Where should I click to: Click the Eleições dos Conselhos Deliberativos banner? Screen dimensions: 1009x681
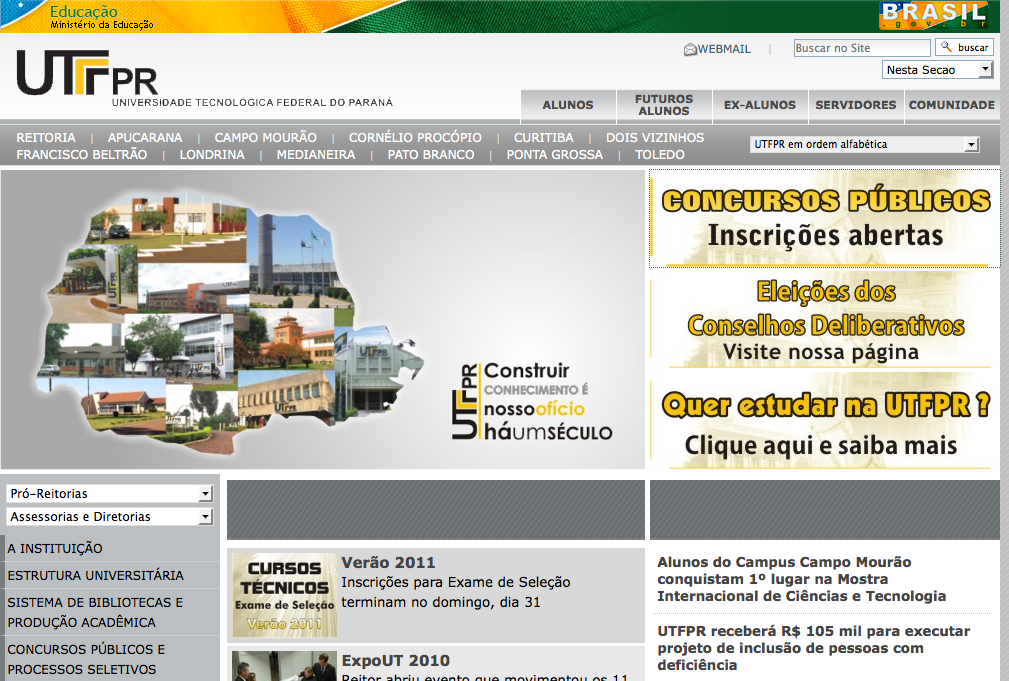[x=824, y=320]
